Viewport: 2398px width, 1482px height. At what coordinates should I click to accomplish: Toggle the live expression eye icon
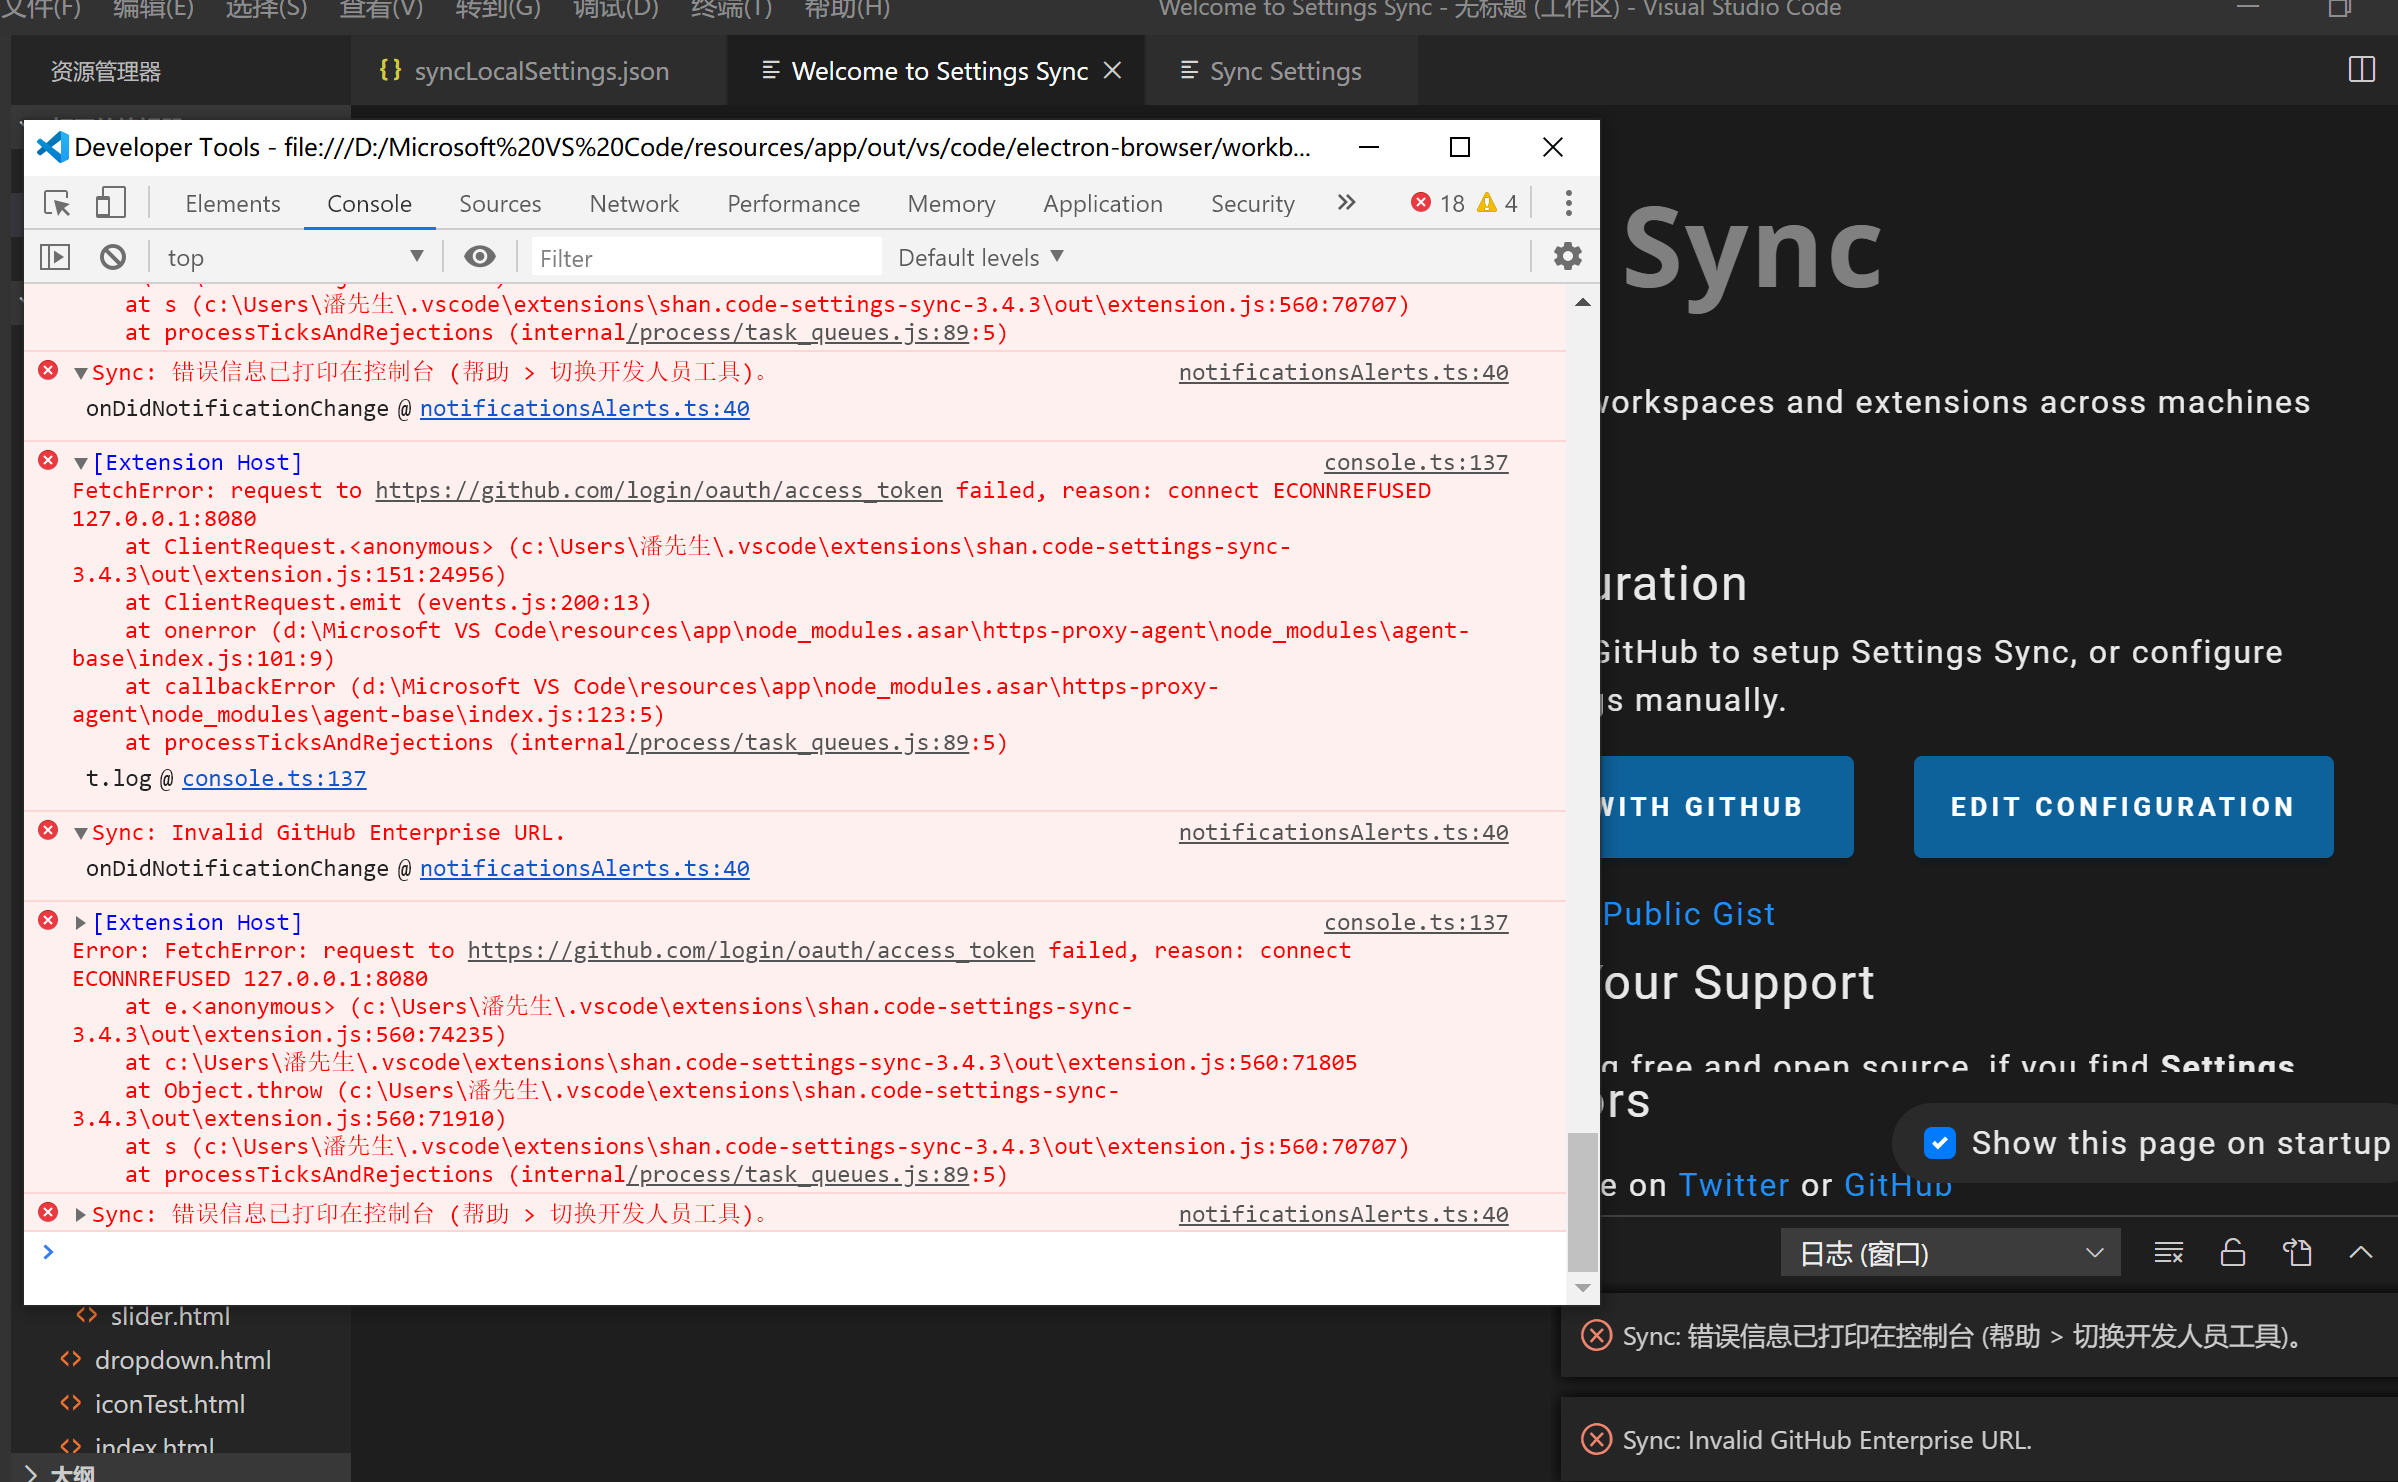tap(480, 257)
